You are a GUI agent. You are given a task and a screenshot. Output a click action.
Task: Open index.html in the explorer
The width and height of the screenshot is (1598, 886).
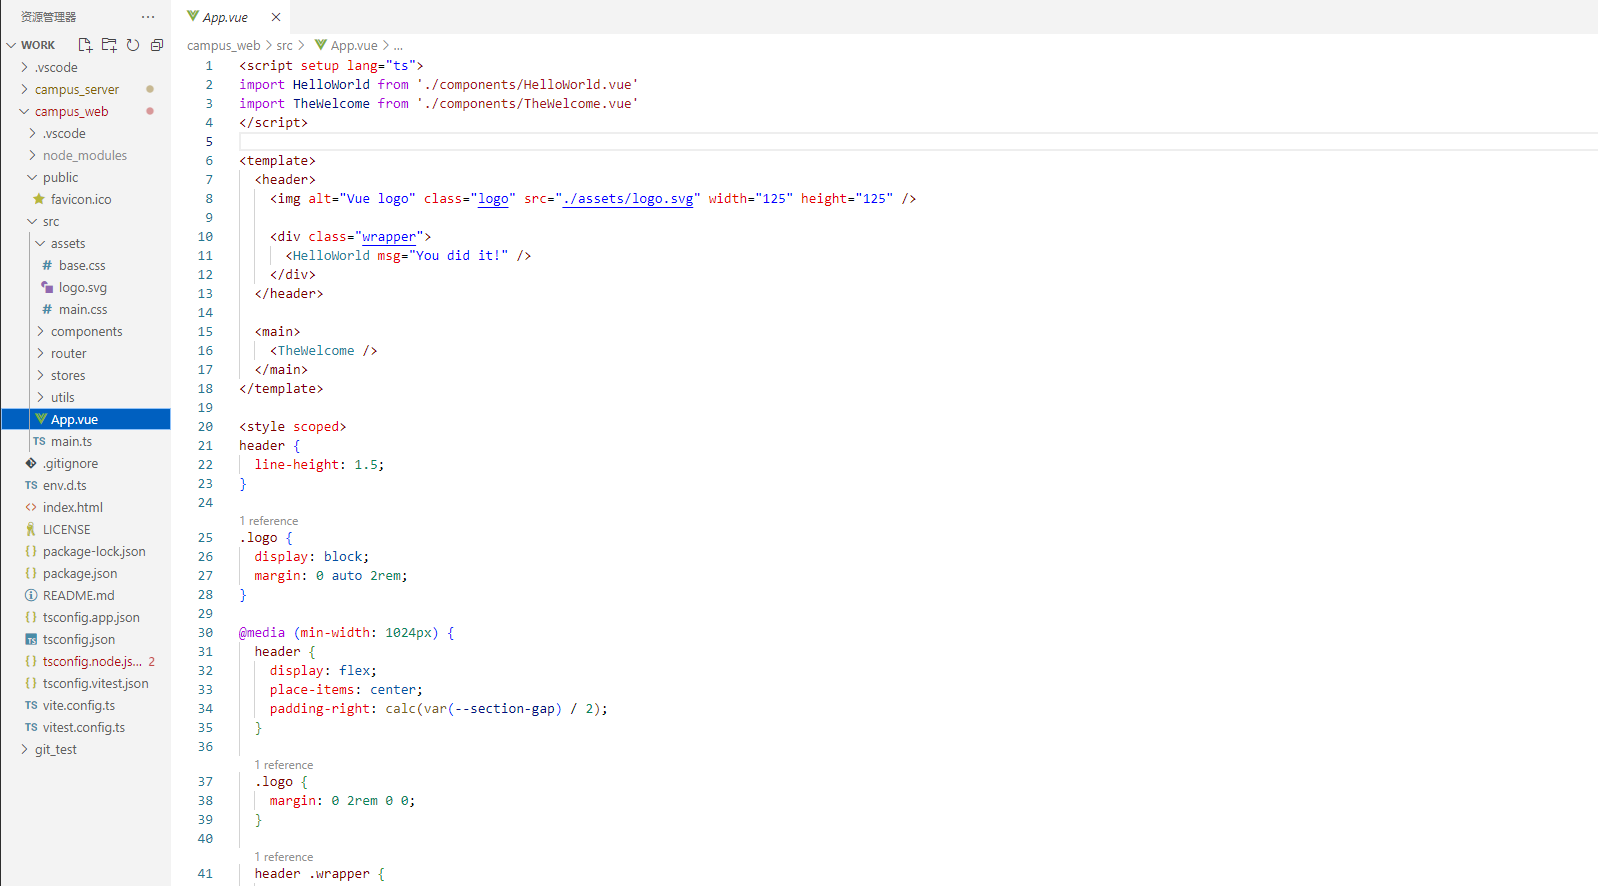(x=72, y=508)
